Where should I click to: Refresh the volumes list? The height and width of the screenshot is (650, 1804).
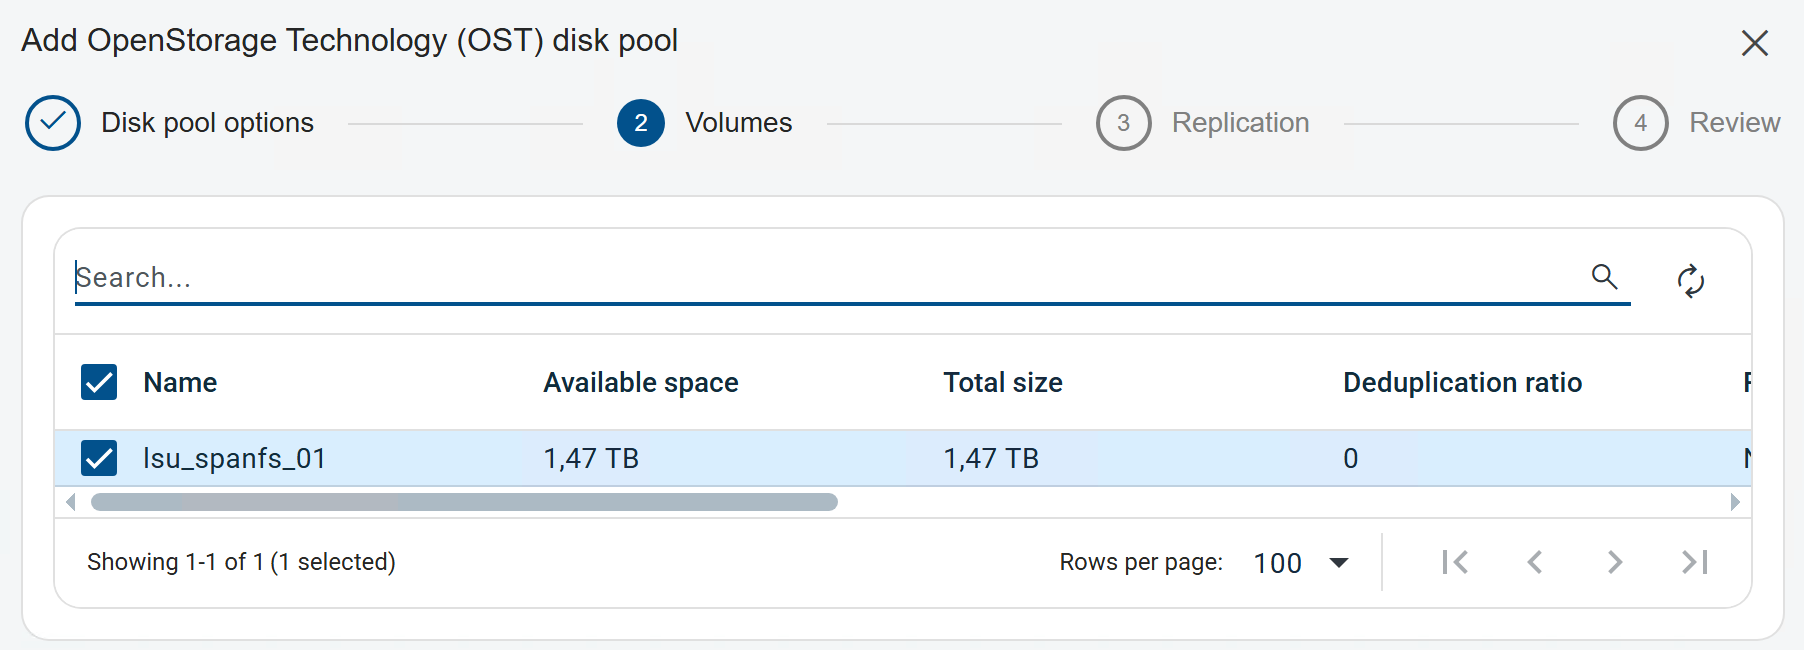coord(1690,281)
